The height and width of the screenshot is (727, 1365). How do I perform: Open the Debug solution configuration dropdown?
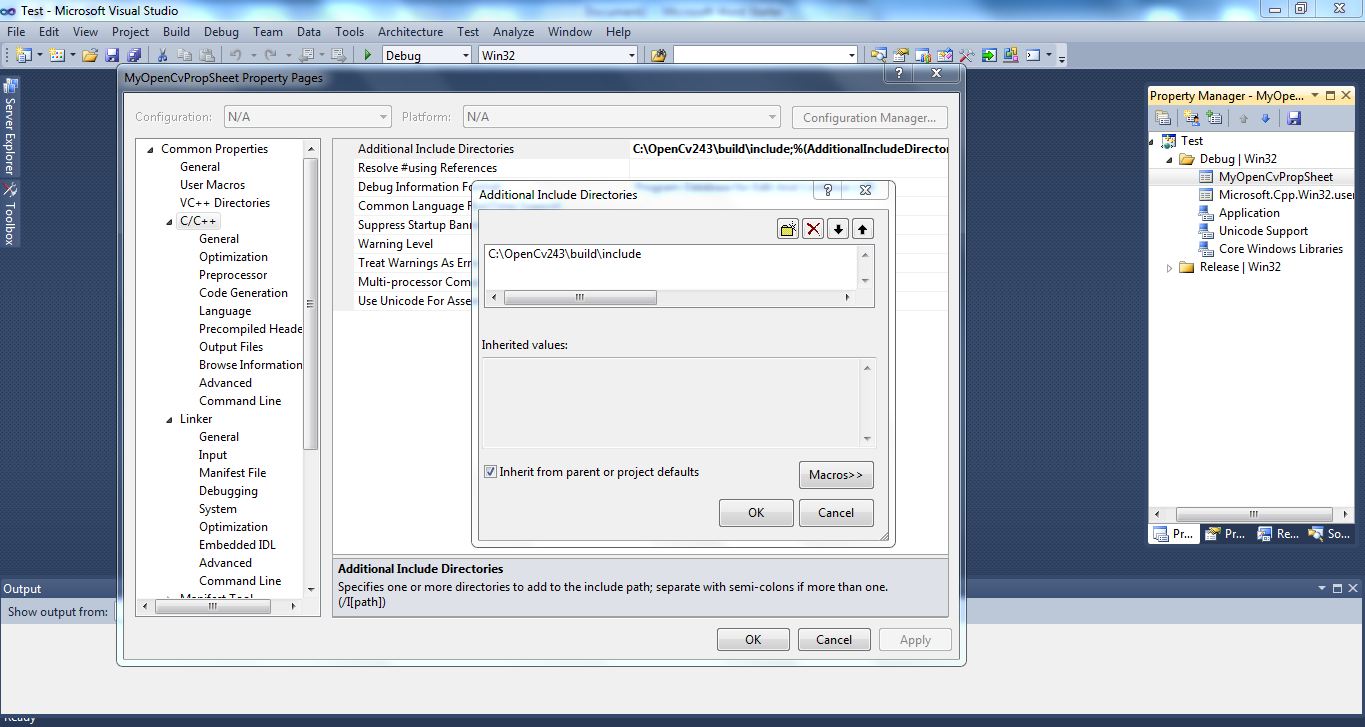point(464,55)
